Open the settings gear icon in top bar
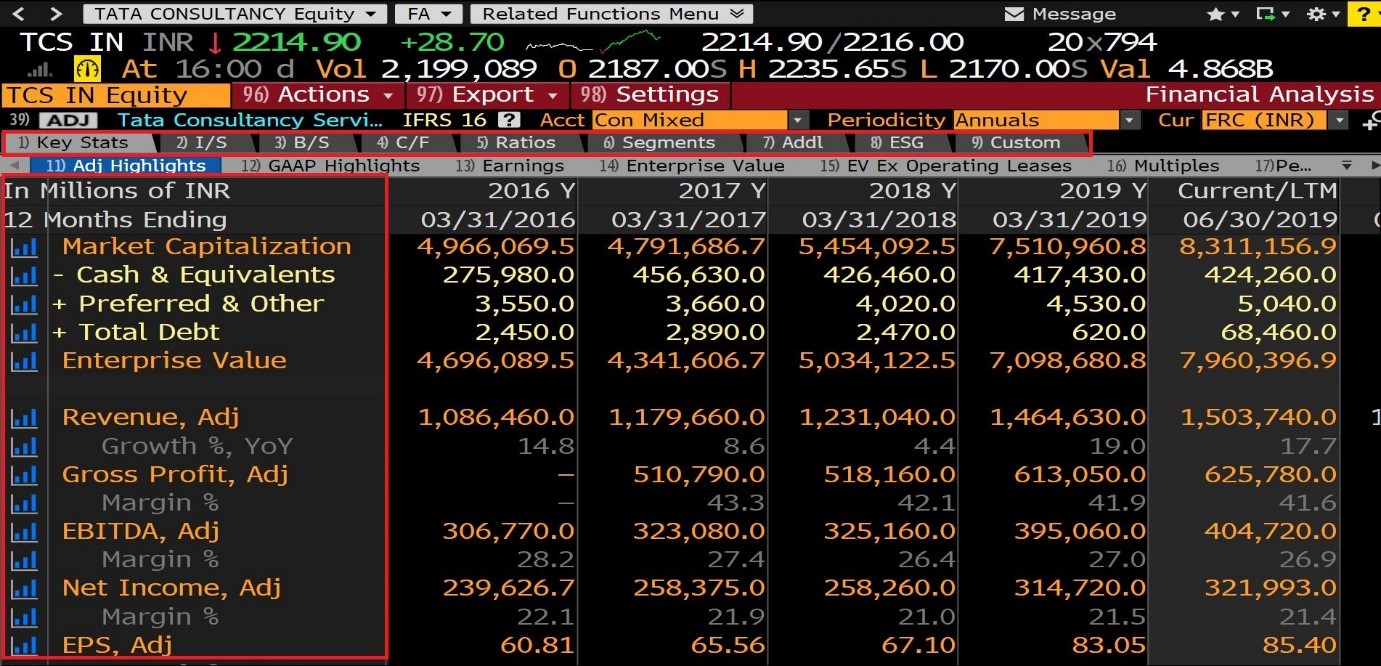This screenshot has width=1381, height=666. [x=1316, y=14]
